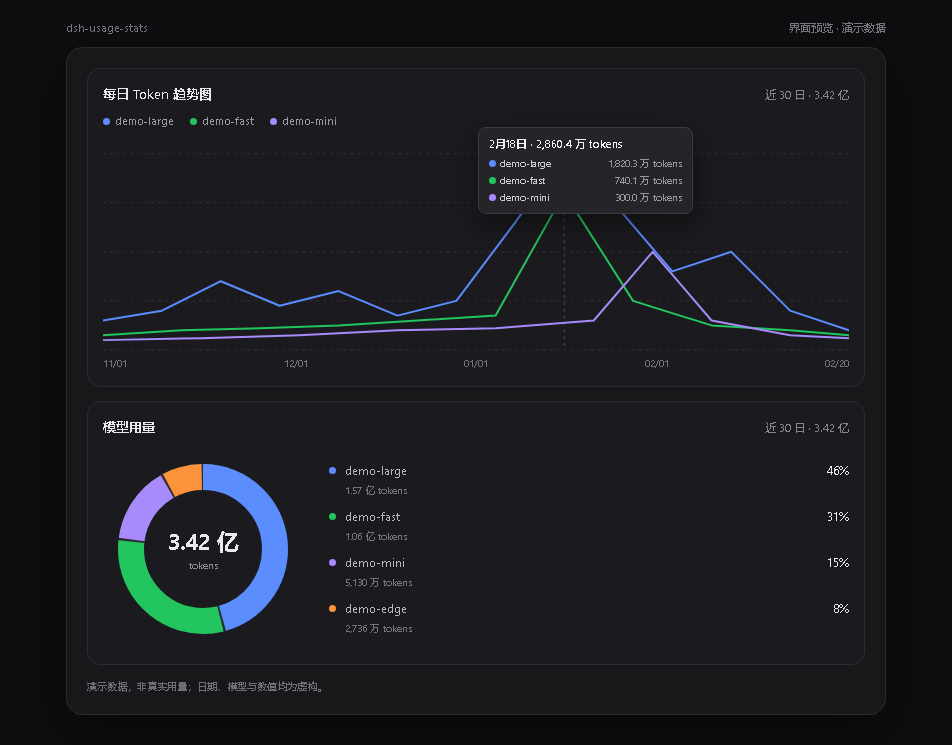Select demo-fast in model usage list

[x=589, y=526]
